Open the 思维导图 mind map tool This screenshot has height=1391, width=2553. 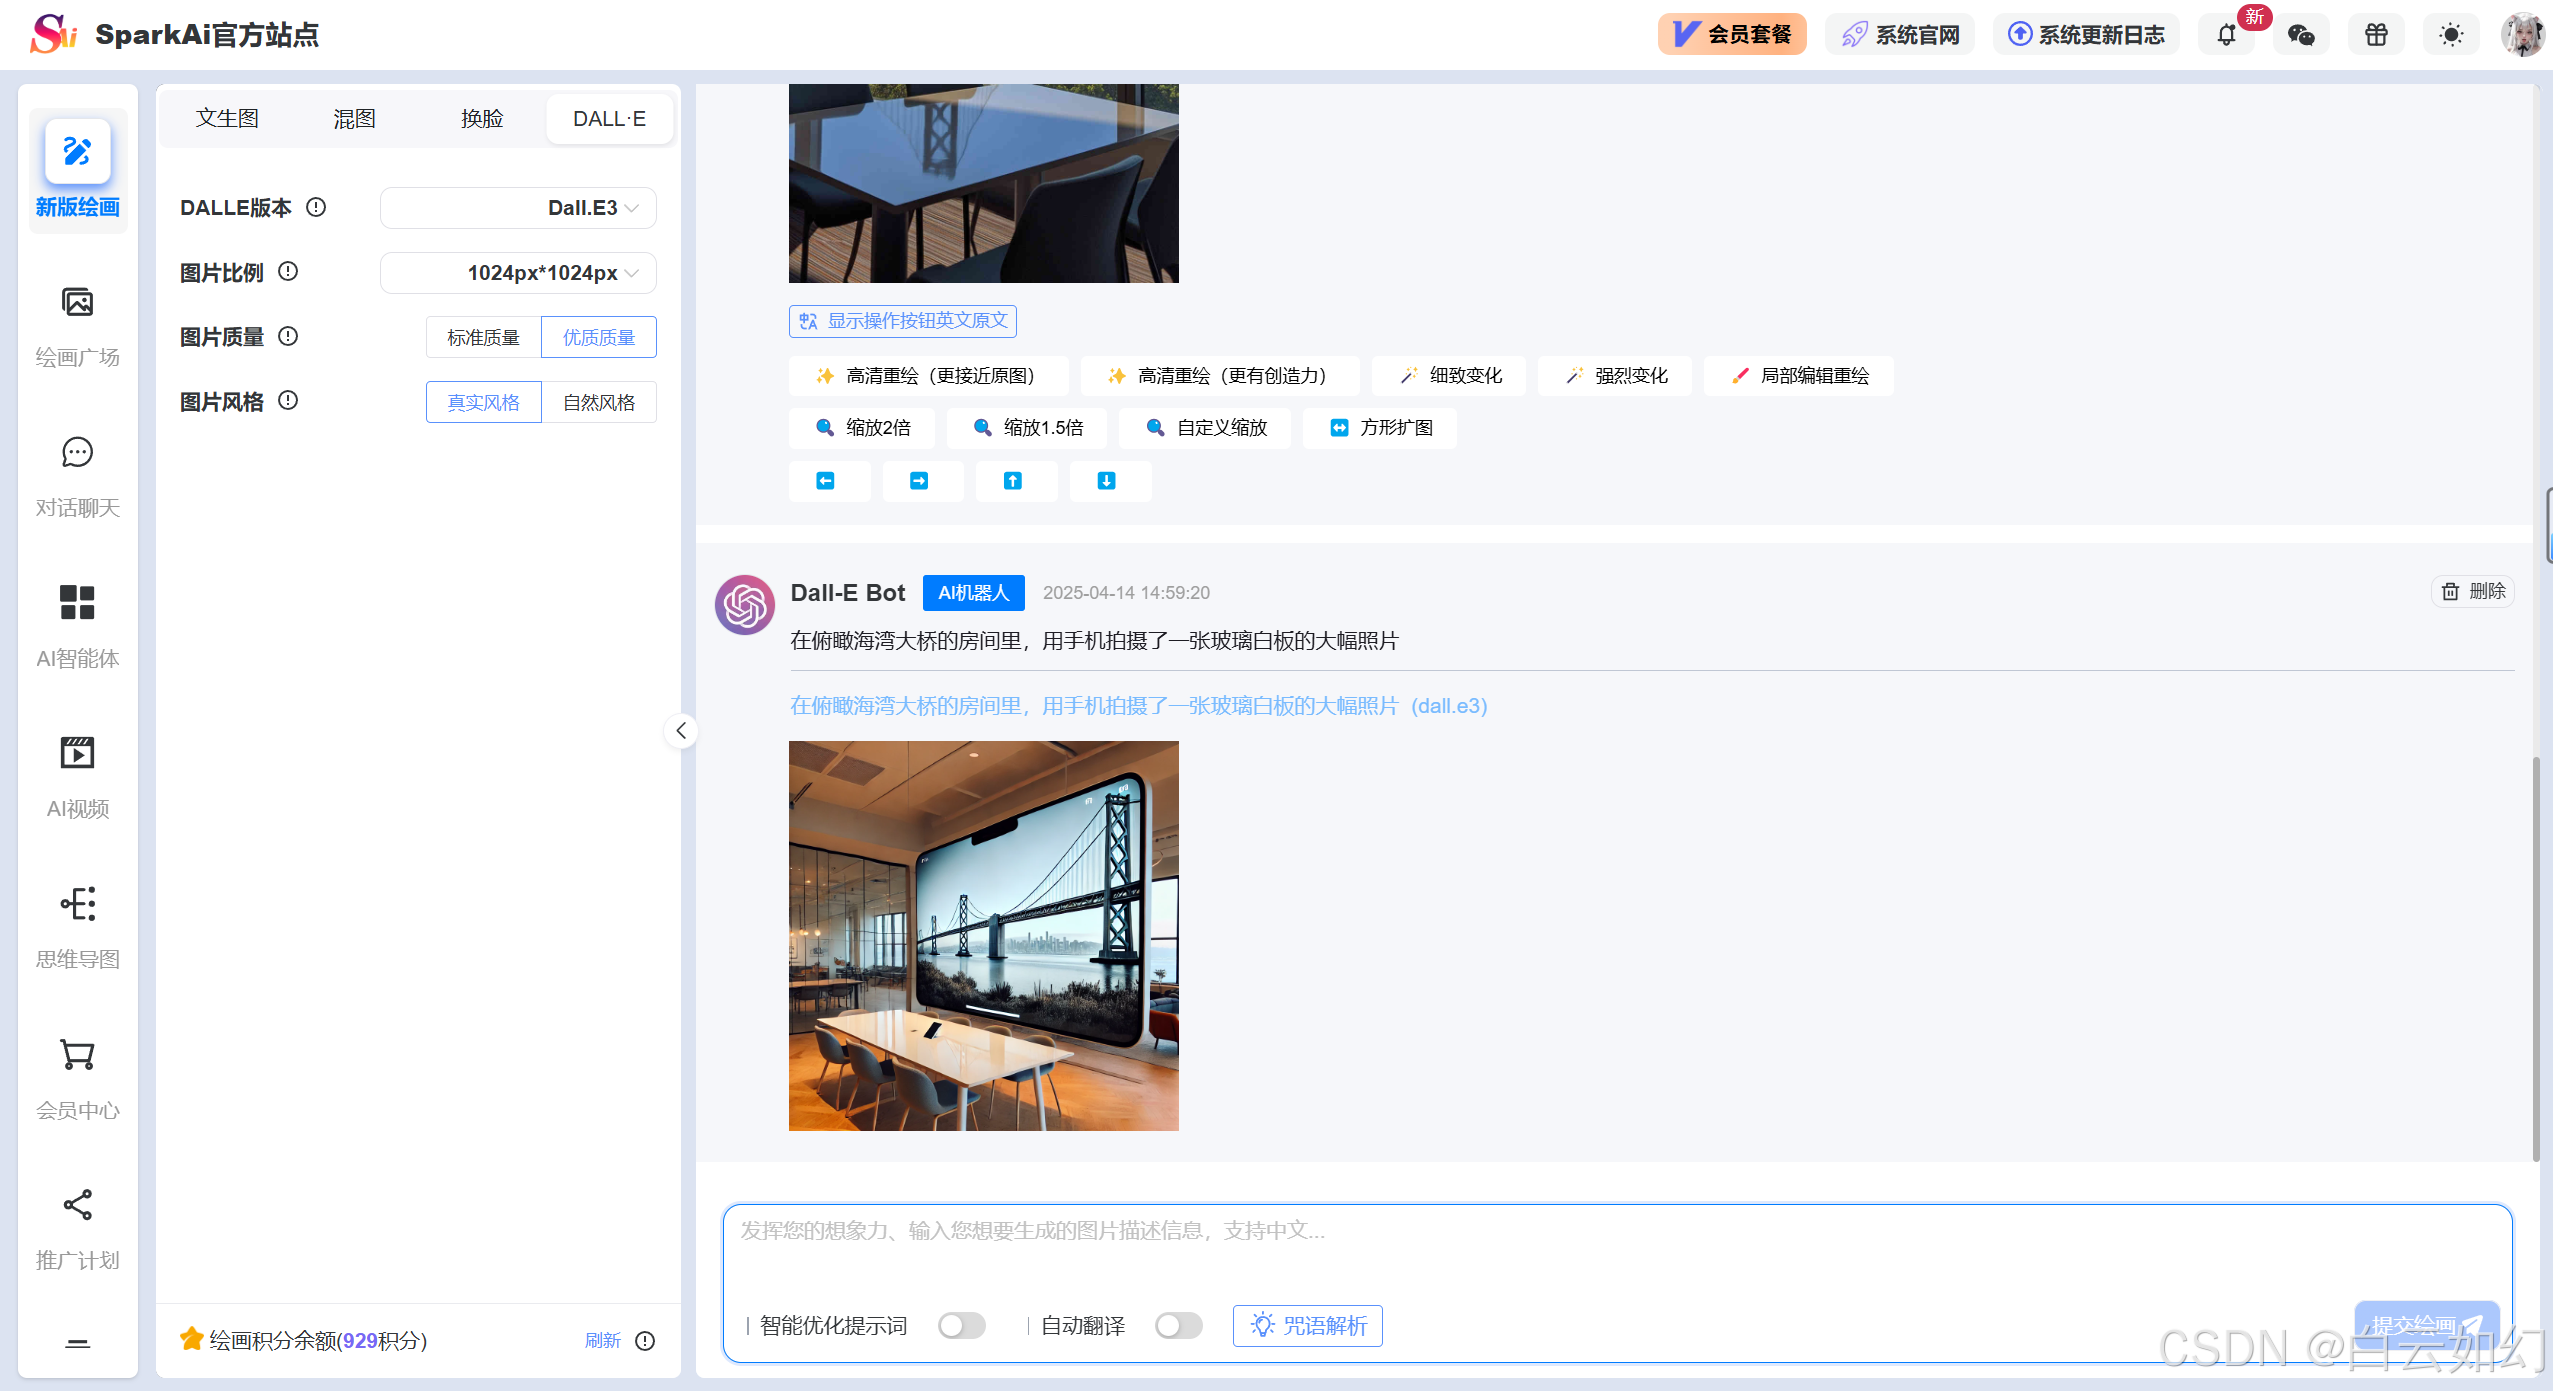(x=77, y=904)
